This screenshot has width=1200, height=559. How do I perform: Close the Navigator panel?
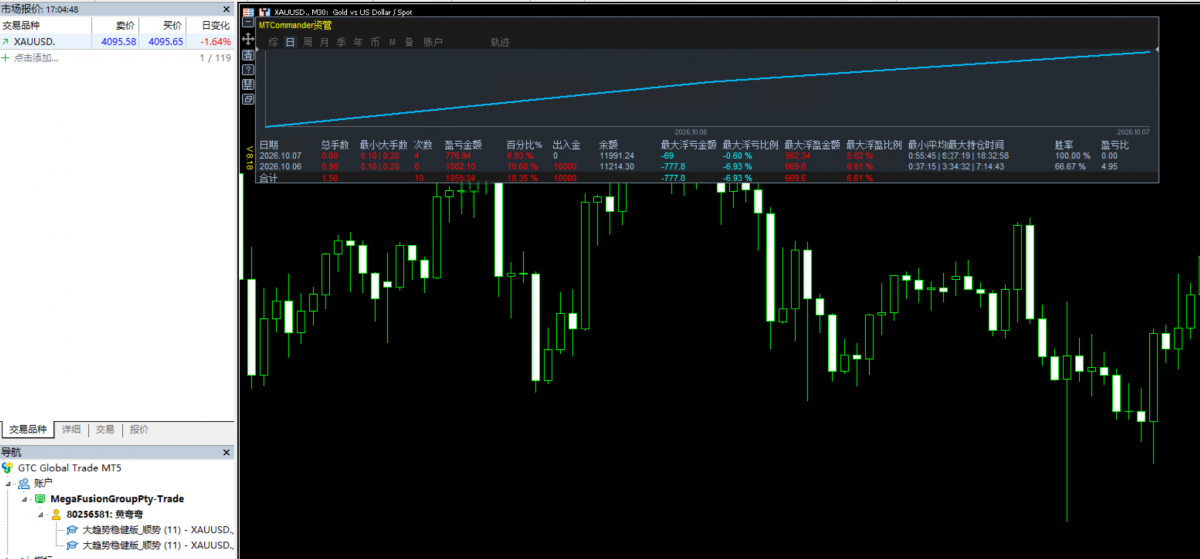click(226, 453)
